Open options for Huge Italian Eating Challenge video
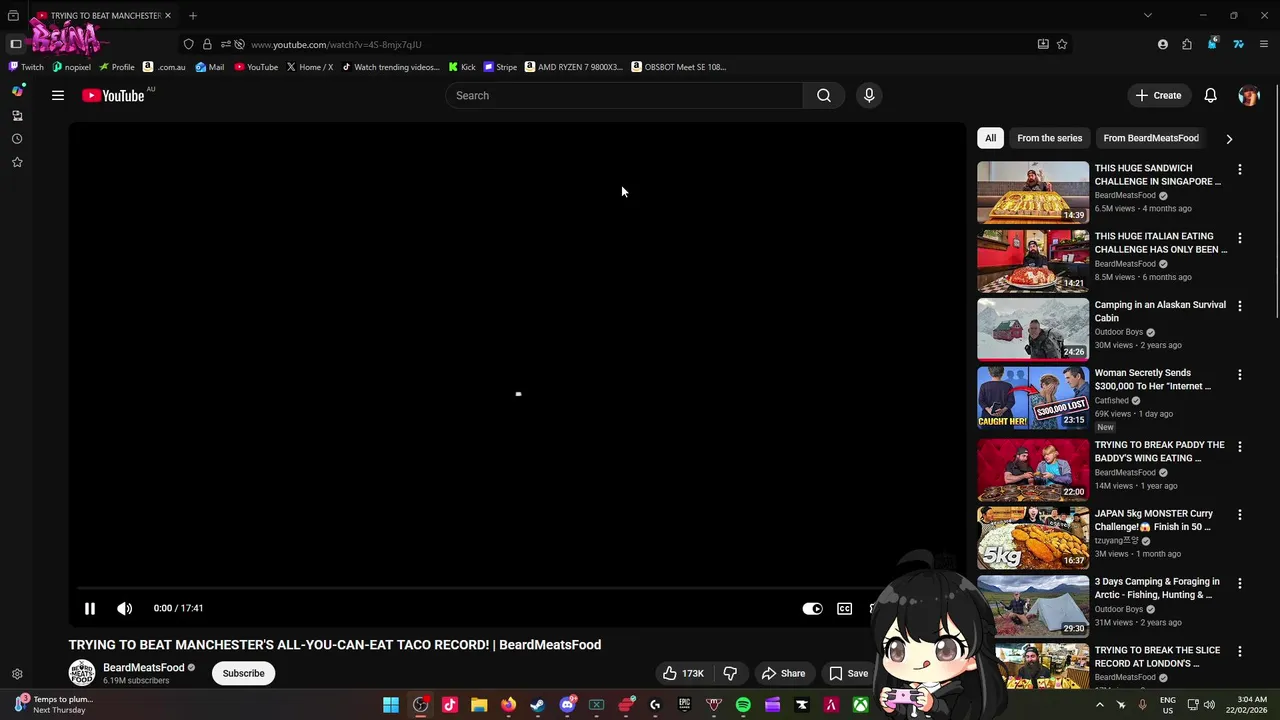The height and width of the screenshot is (720, 1280). [x=1239, y=238]
